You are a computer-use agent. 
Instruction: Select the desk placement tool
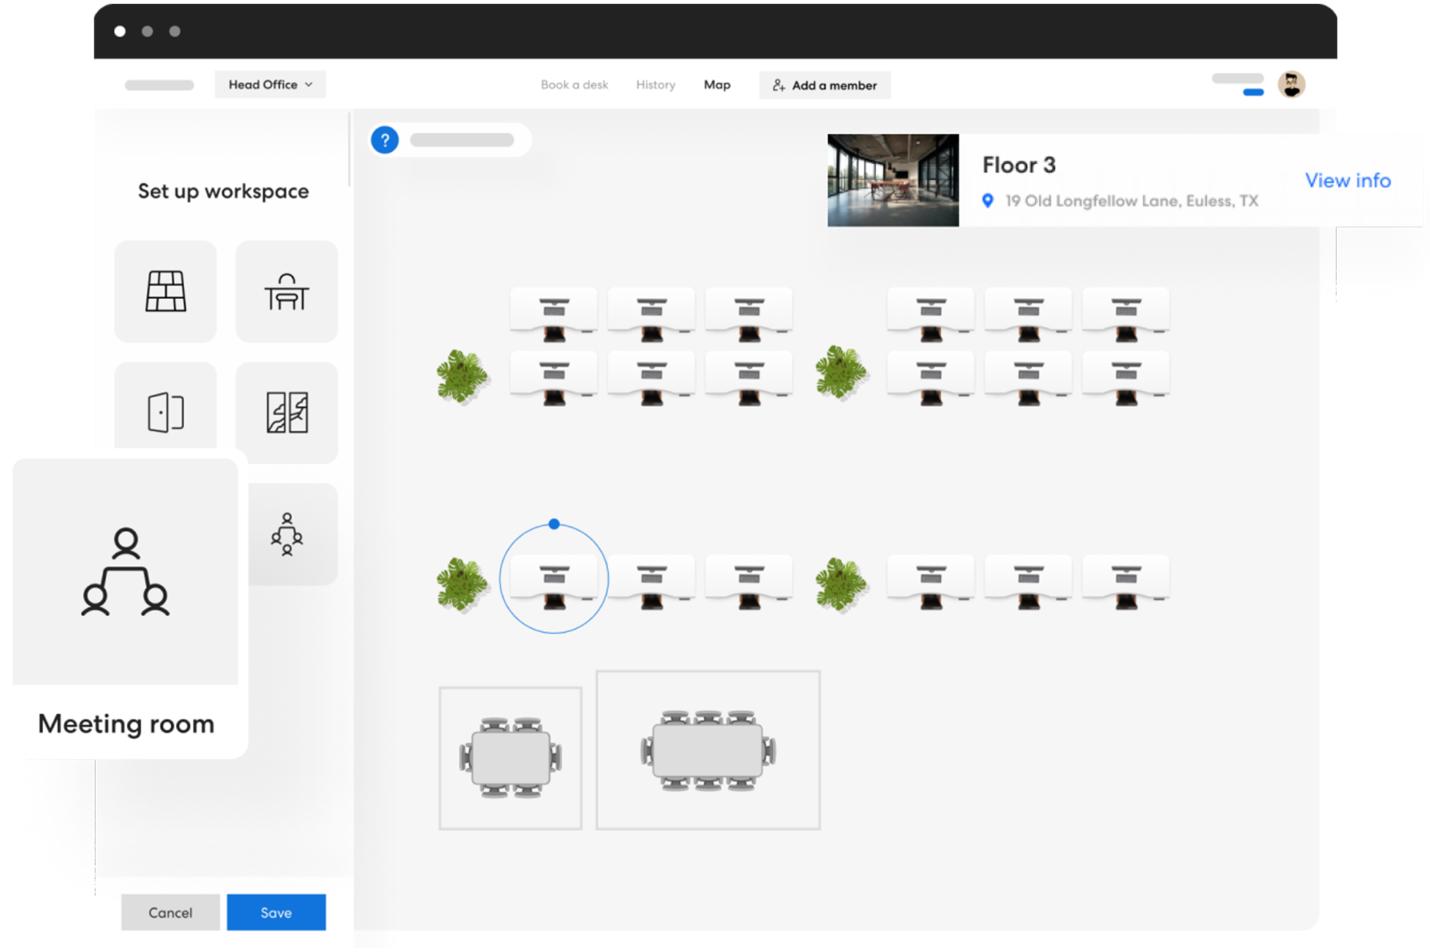[x=286, y=291]
